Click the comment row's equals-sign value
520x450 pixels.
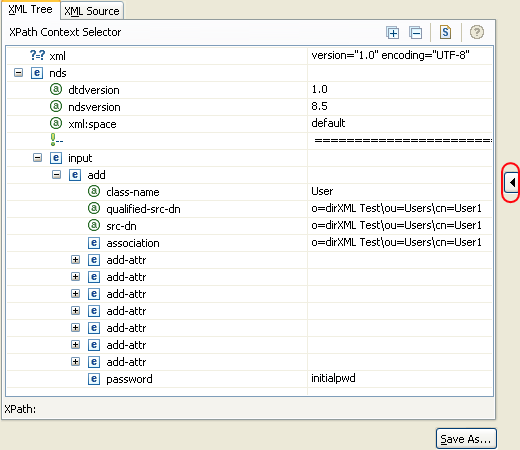(403, 140)
